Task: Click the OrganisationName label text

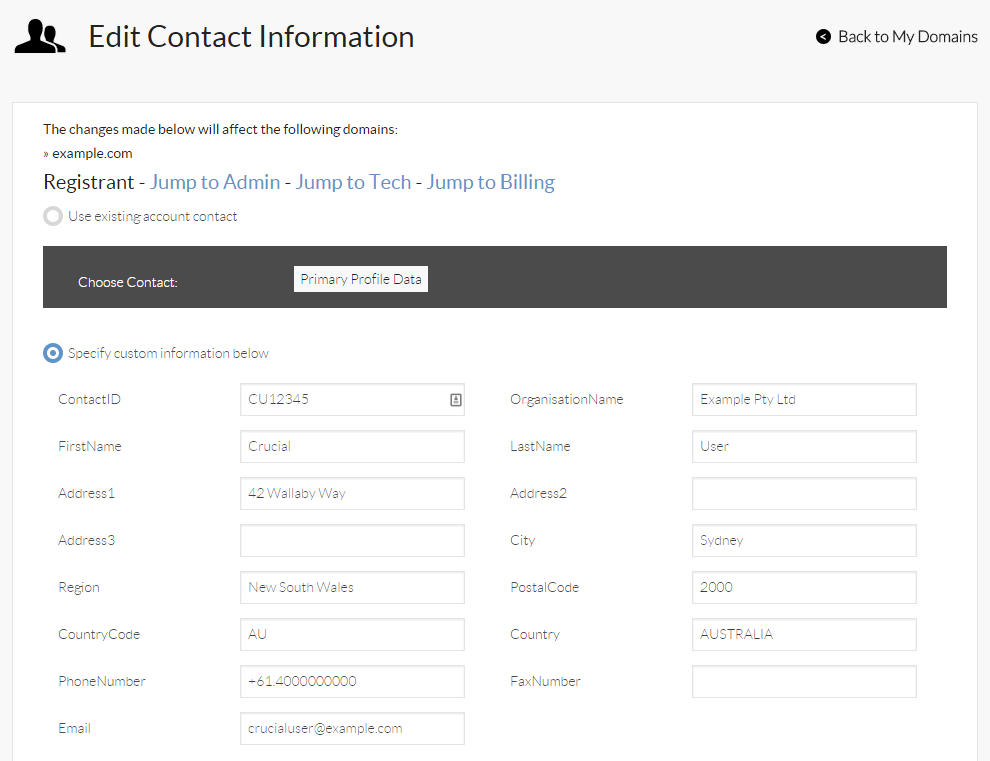Action: [x=566, y=400]
